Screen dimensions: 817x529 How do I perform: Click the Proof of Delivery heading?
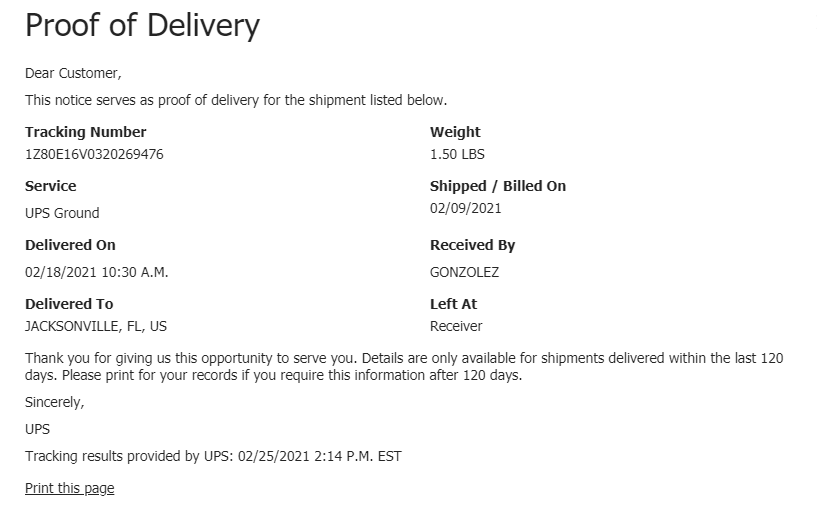coord(142,25)
